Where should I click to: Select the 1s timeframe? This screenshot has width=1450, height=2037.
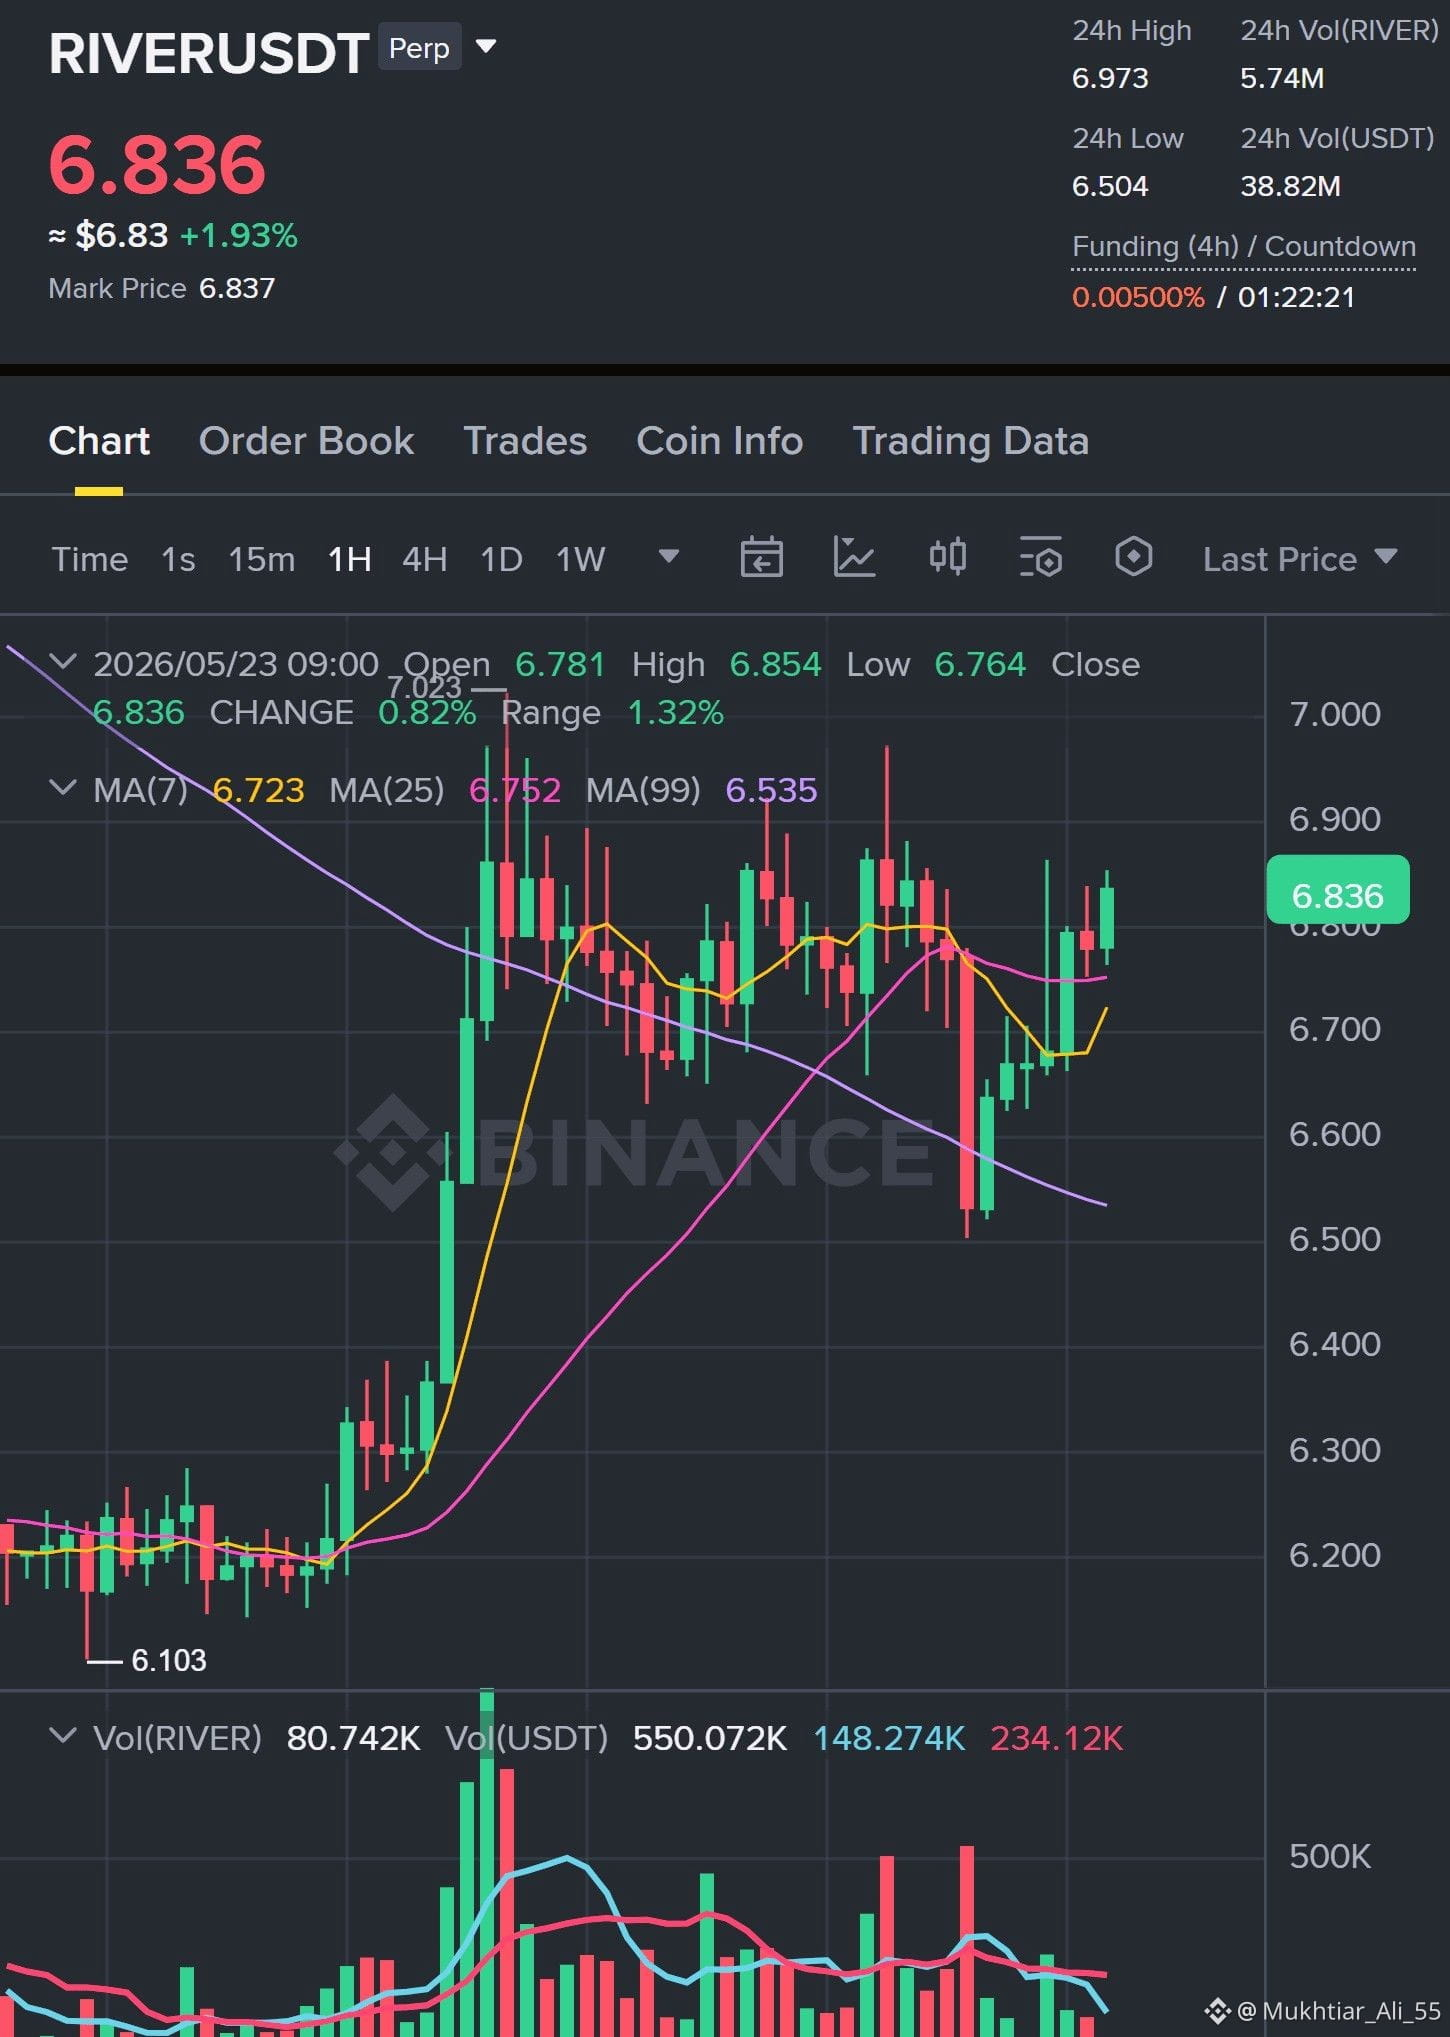click(x=178, y=559)
